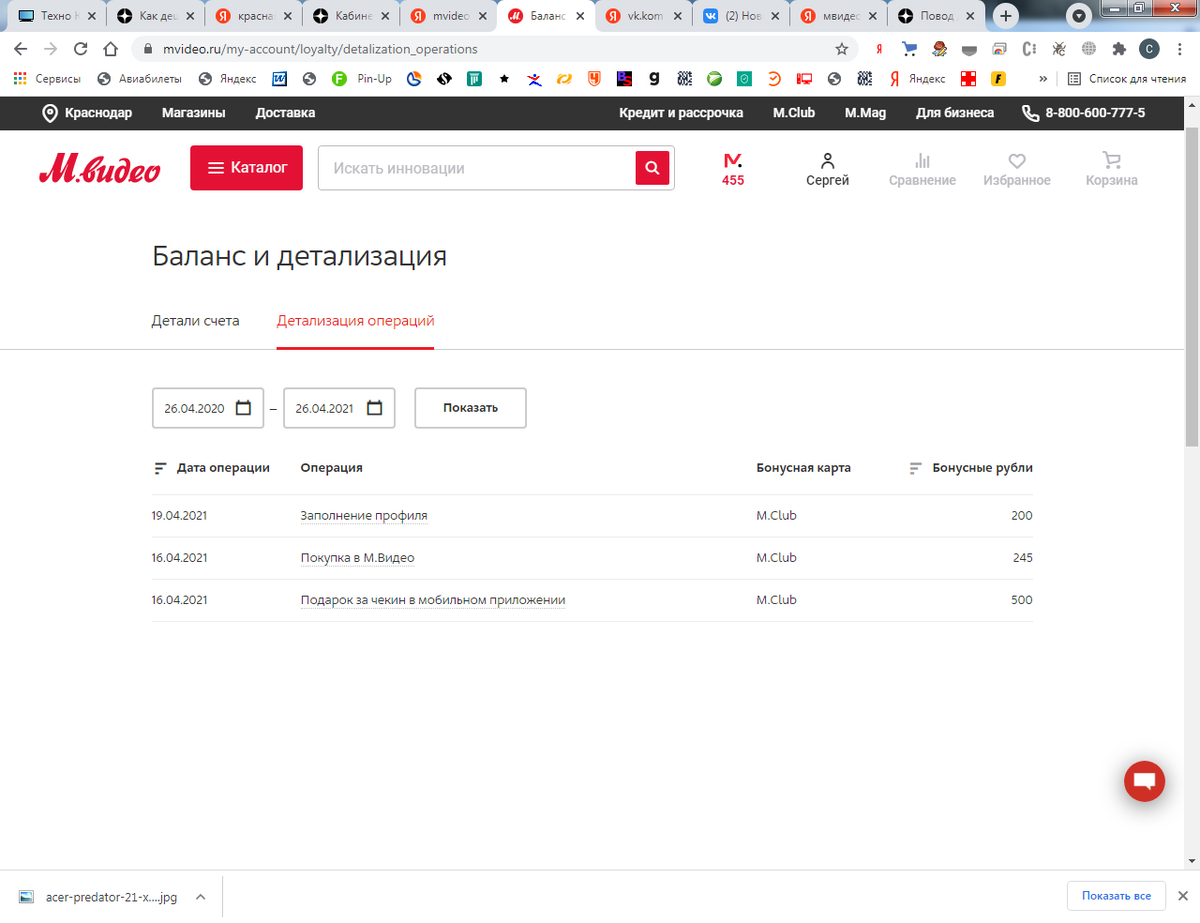
Task: Switch to Повод browser tab
Action: click(936, 16)
